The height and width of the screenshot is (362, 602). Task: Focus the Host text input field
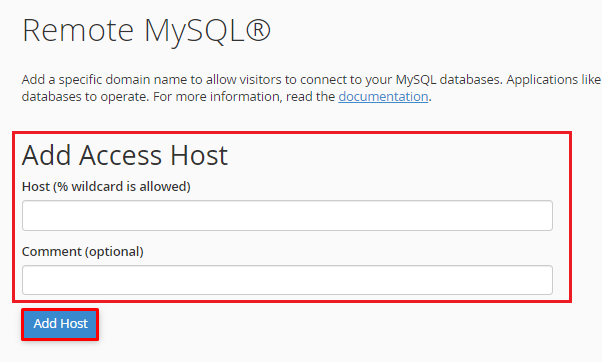pyautogui.click(x=287, y=215)
